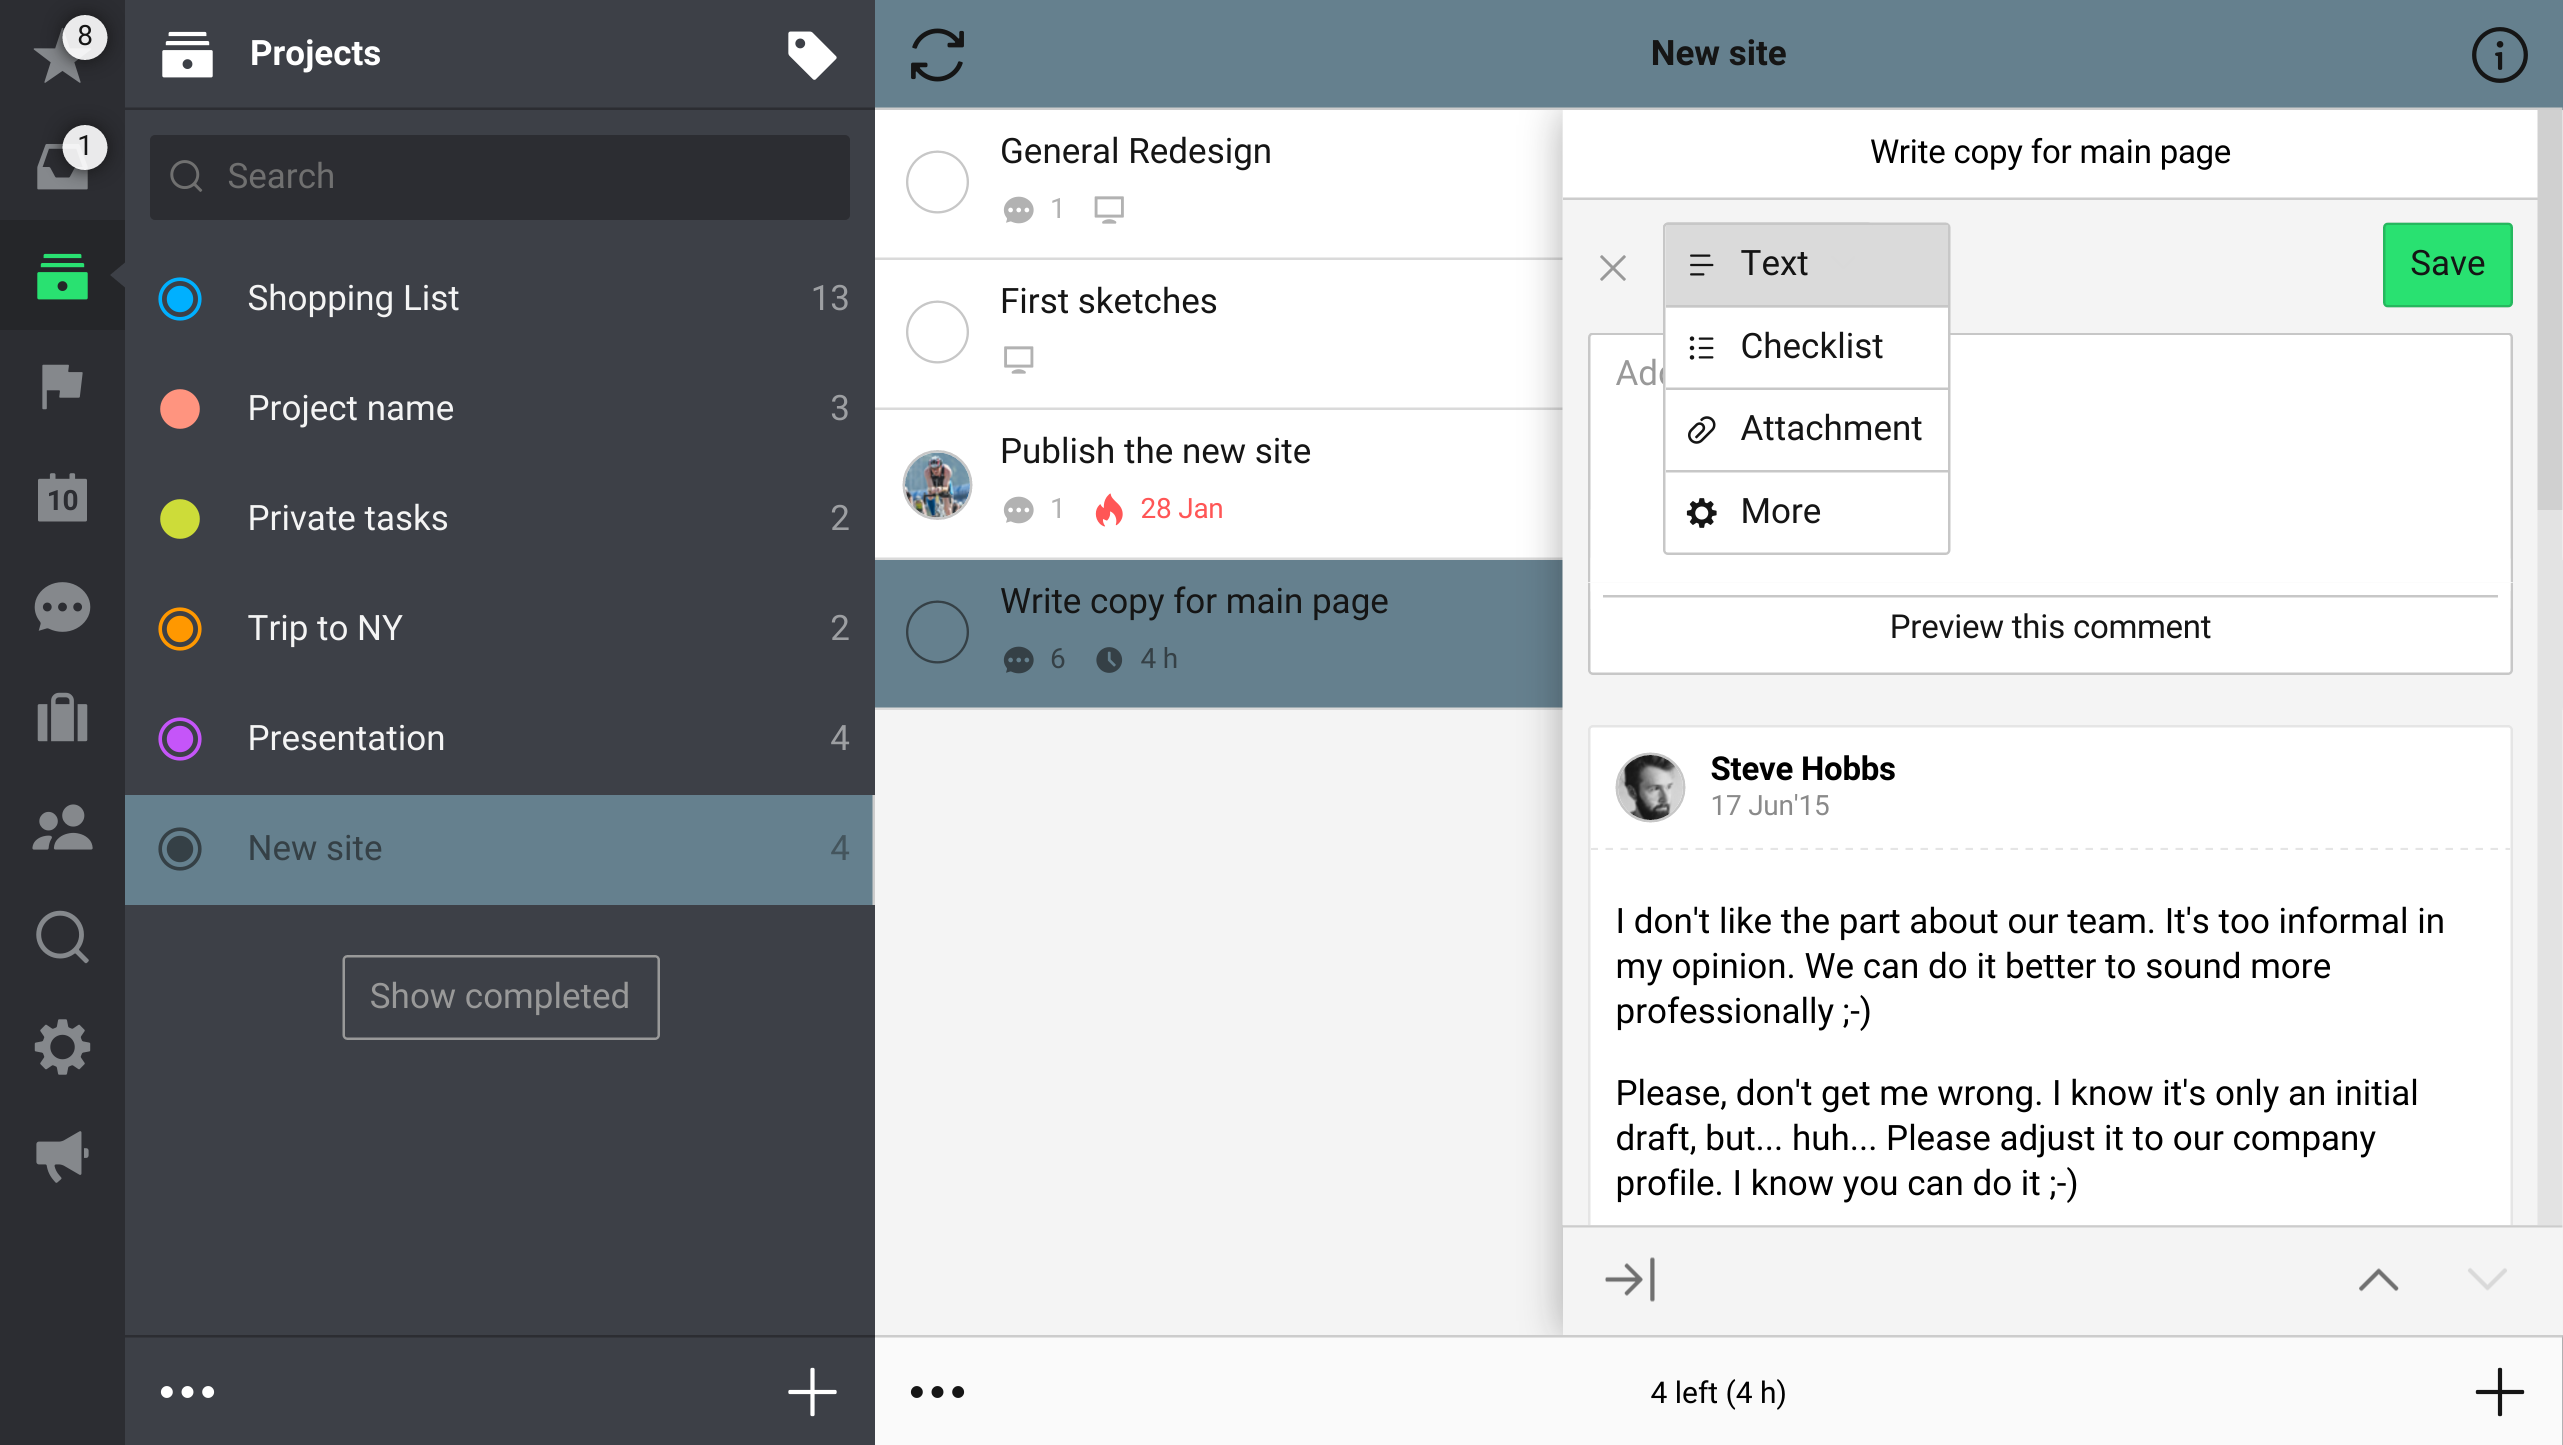The width and height of the screenshot is (2563, 1445).
Task: Go to next task with the down chevron
Action: (x=2486, y=1279)
